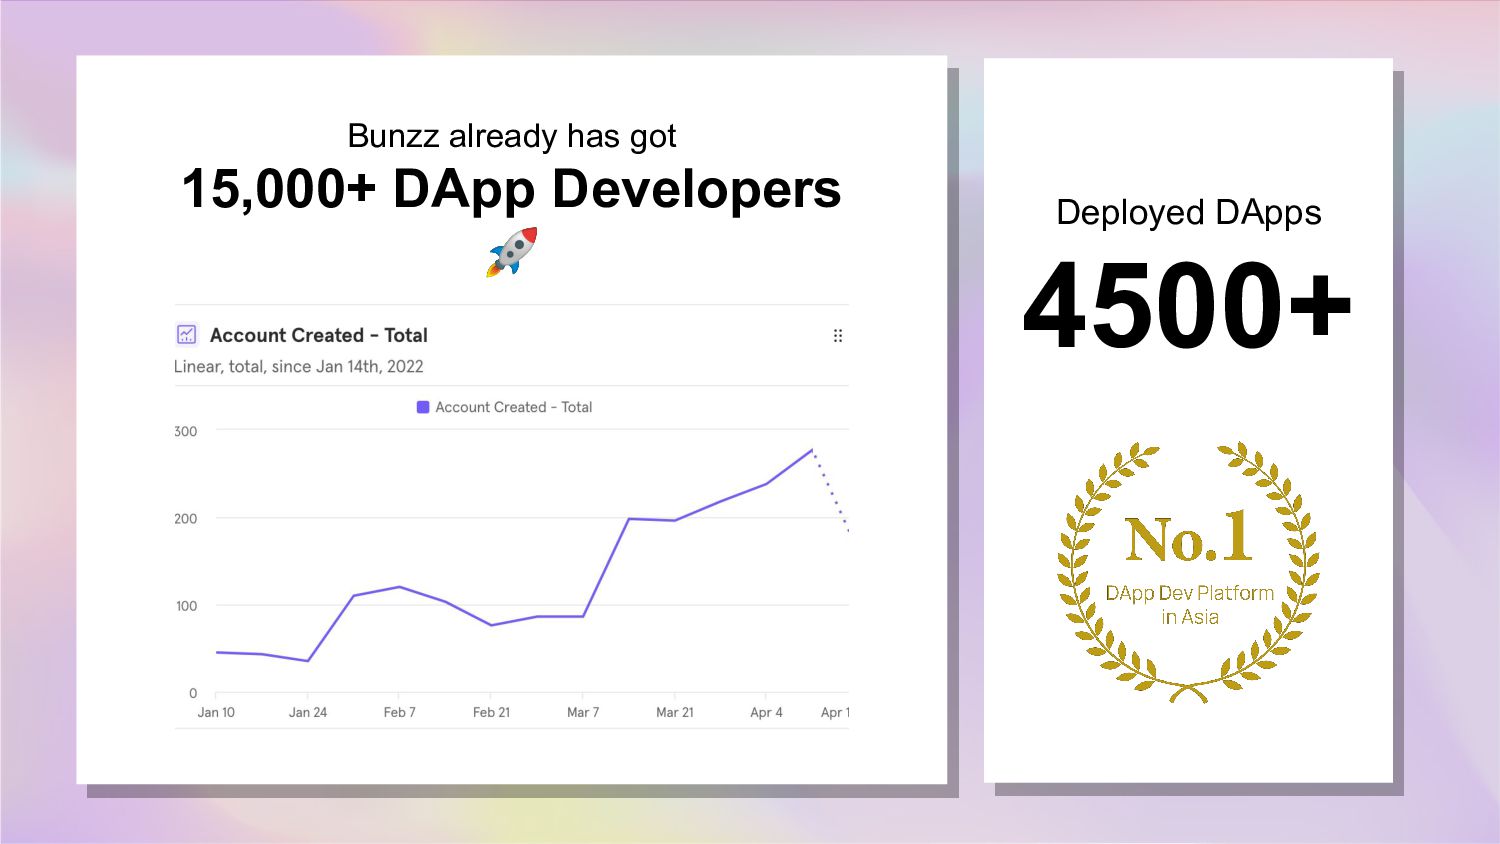Click the 'Deployed DApps' heading
Screen dimensions: 1500x844
(x=1188, y=213)
